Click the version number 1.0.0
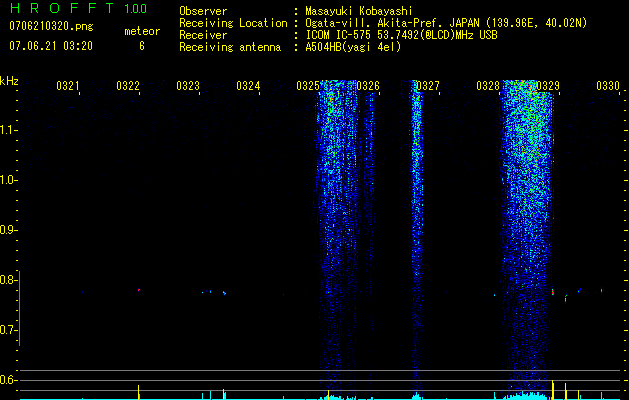Viewport: 629px width, 400px height. (136, 9)
